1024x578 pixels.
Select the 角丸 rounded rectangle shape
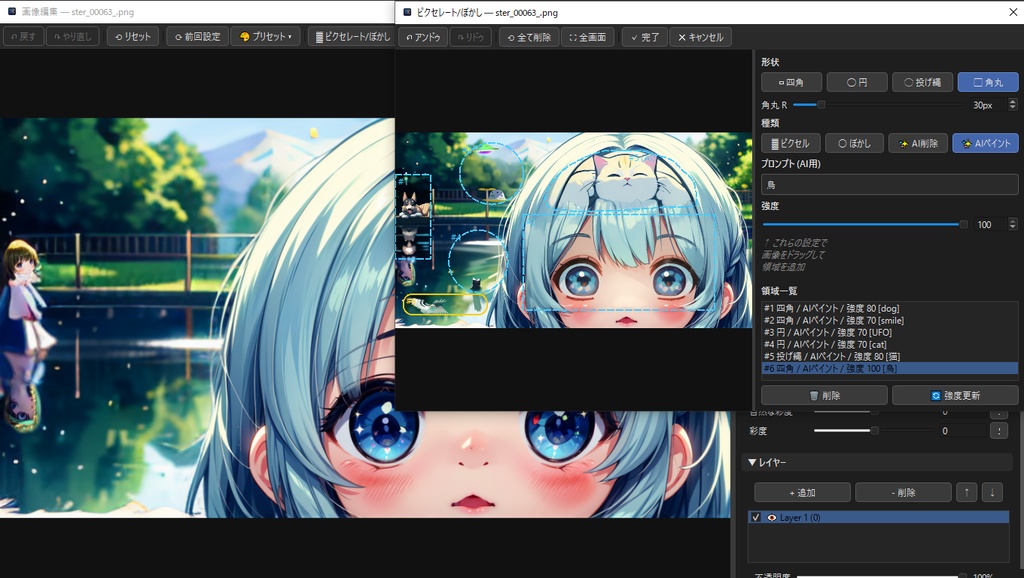987,82
